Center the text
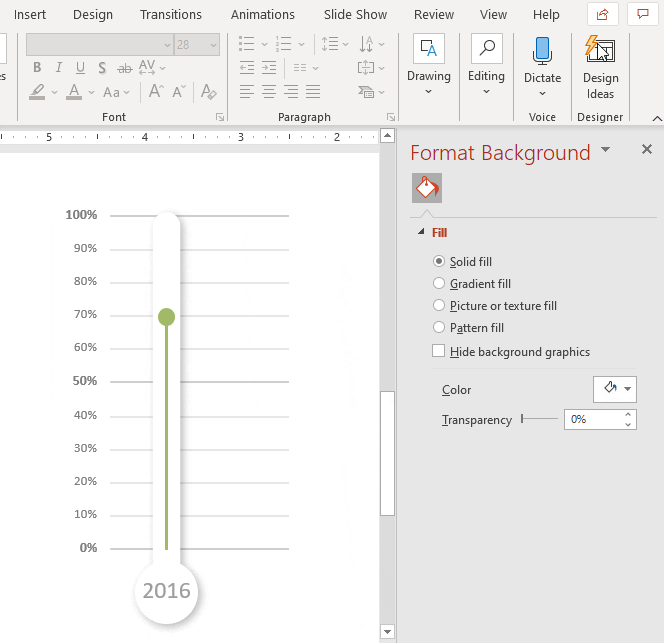 coord(269,91)
